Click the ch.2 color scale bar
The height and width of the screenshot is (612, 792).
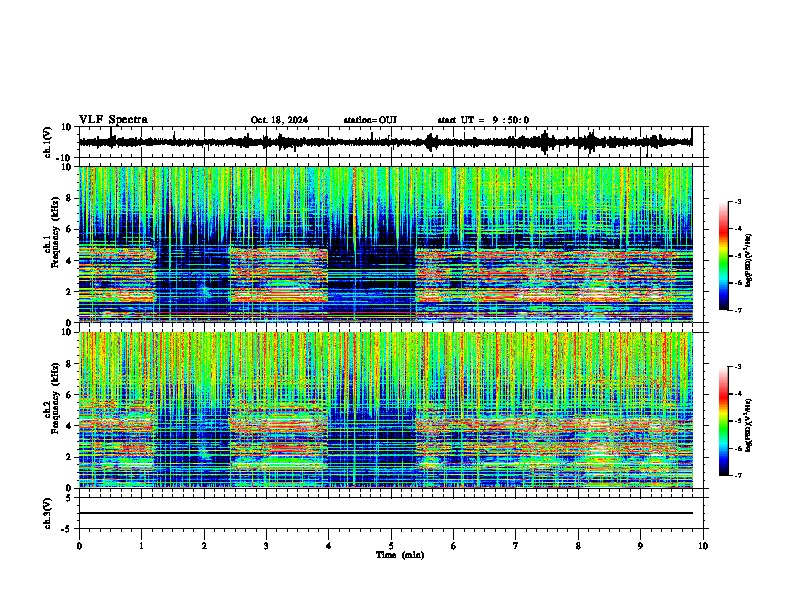tap(724, 421)
